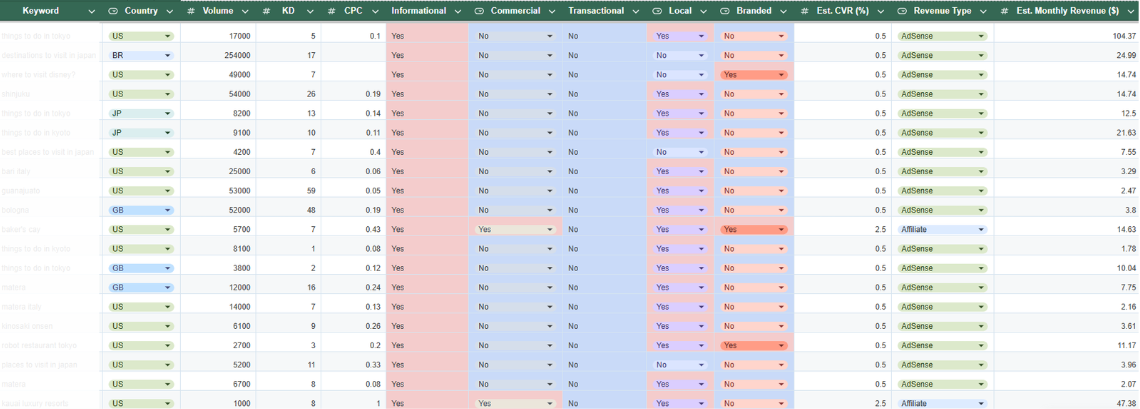The image size is (1140, 409).
Task: Open Affiliate revenue type chip in baker's cay row
Action: click(943, 229)
